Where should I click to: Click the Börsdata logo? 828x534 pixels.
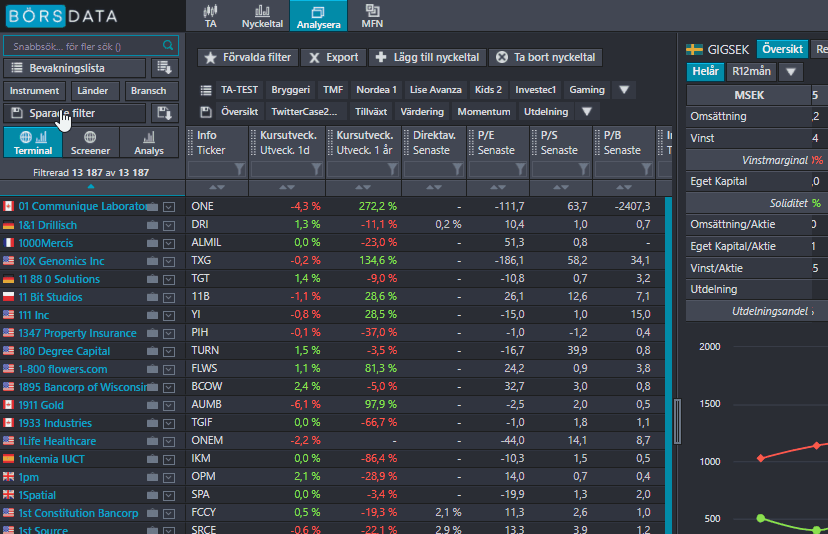pos(61,16)
